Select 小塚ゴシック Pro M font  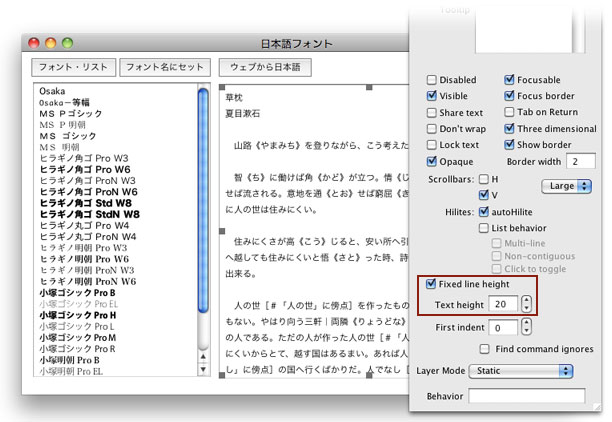(78, 337)
